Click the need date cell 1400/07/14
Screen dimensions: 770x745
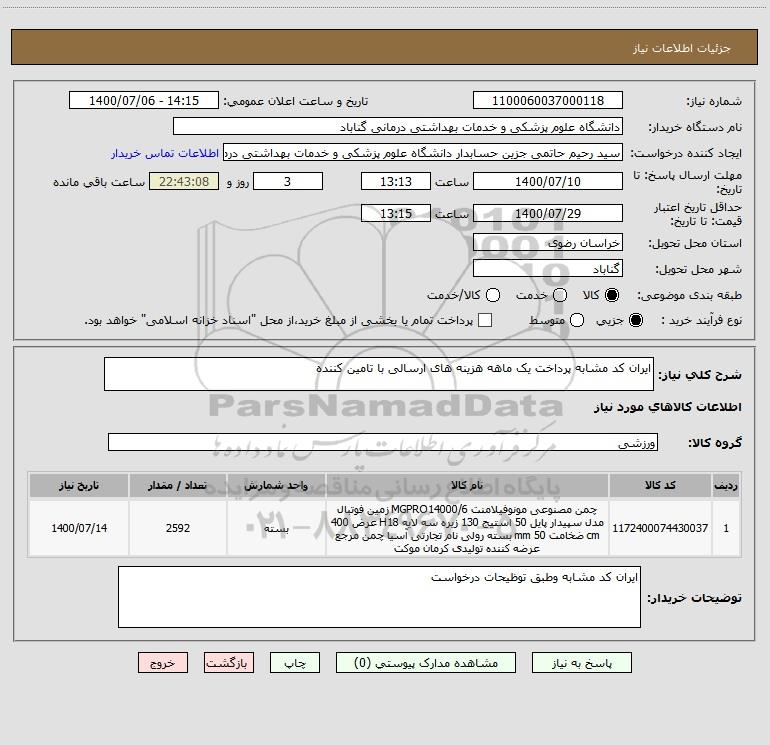point(79,528)
